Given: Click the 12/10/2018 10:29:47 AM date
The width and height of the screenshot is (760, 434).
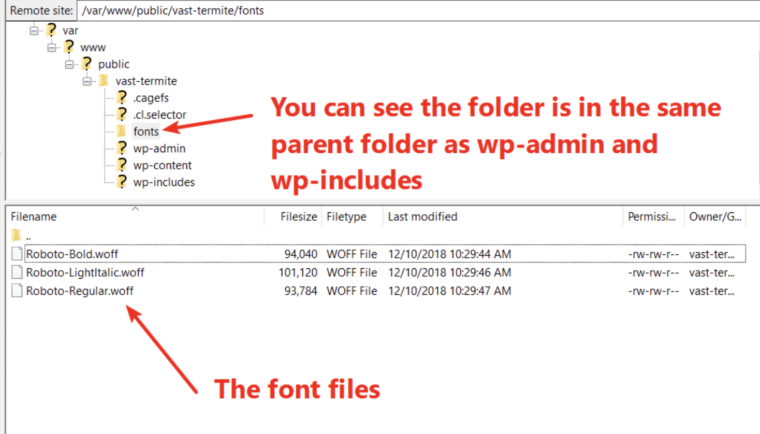Looking at the screenshot, I should (x=450, y=291).
